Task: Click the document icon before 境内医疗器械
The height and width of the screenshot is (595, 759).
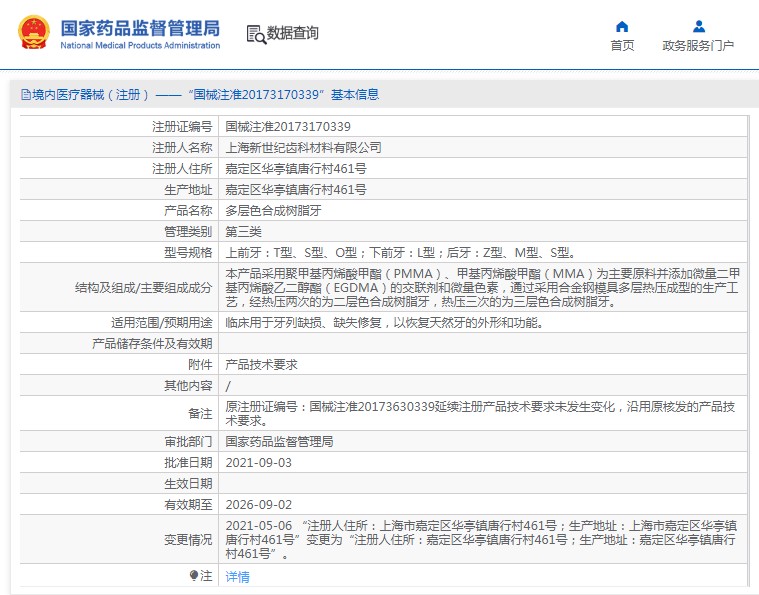Action: click(x=24, y=95)
